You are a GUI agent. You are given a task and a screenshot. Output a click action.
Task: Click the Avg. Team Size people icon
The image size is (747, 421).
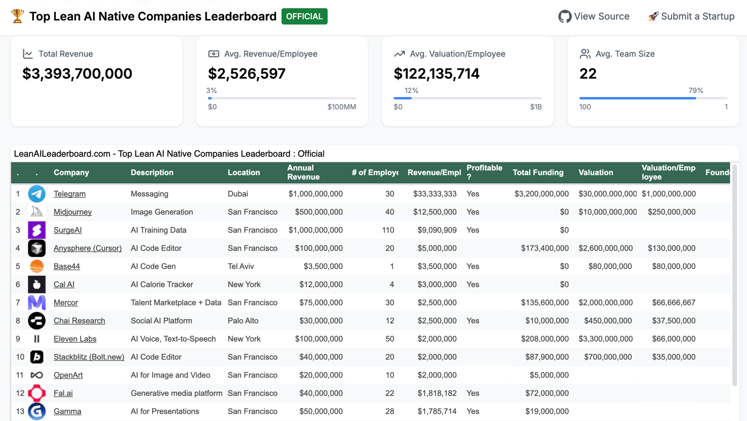(x=585, y=54)
